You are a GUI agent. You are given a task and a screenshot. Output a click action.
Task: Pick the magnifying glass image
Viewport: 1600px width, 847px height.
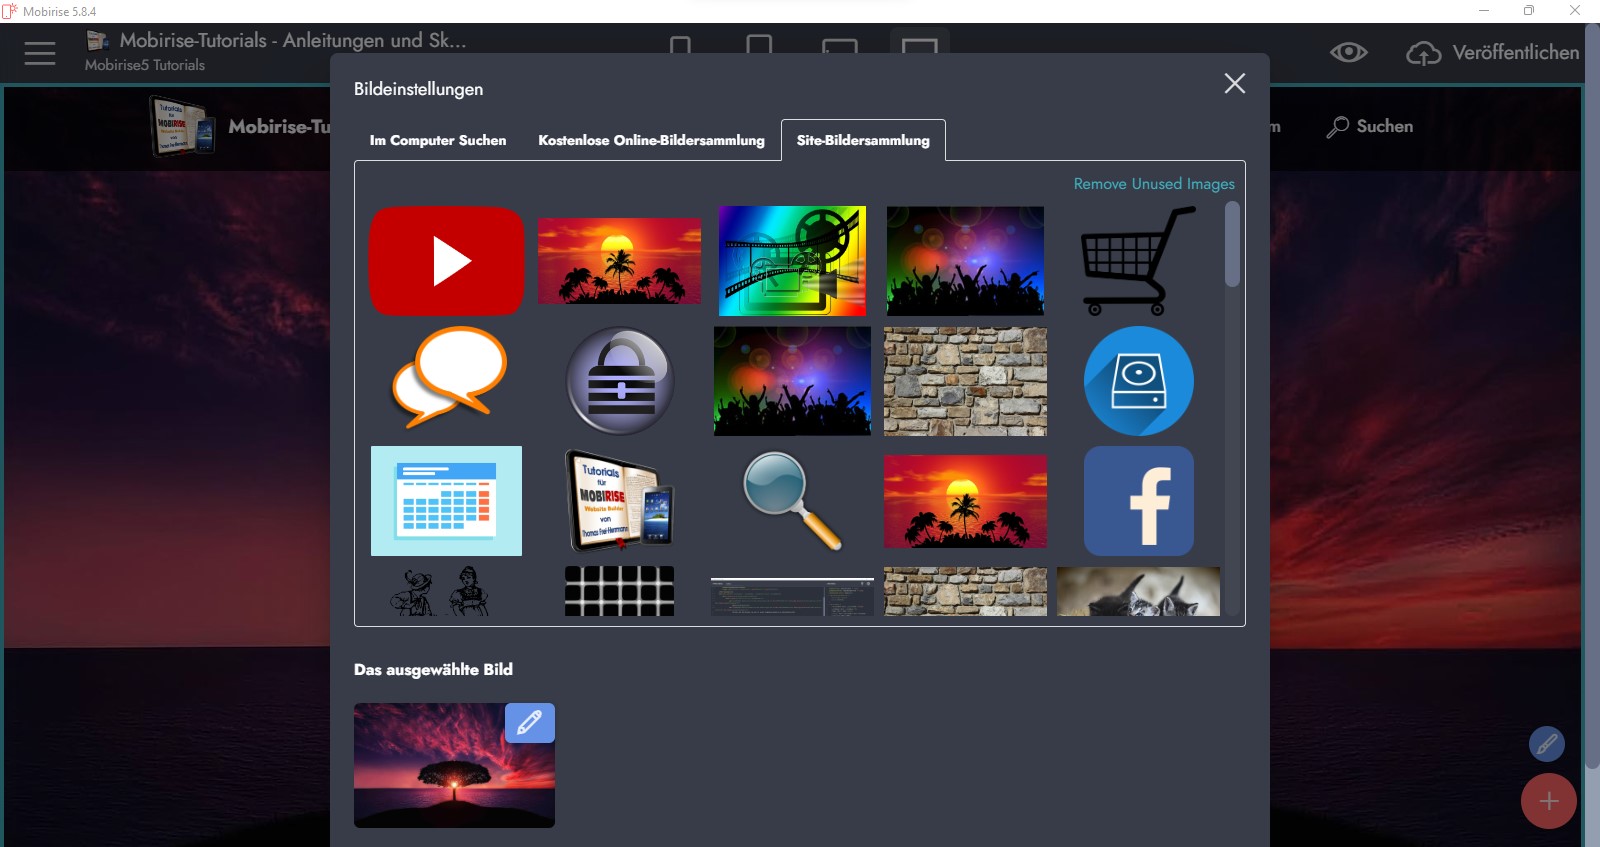point(792,501)
